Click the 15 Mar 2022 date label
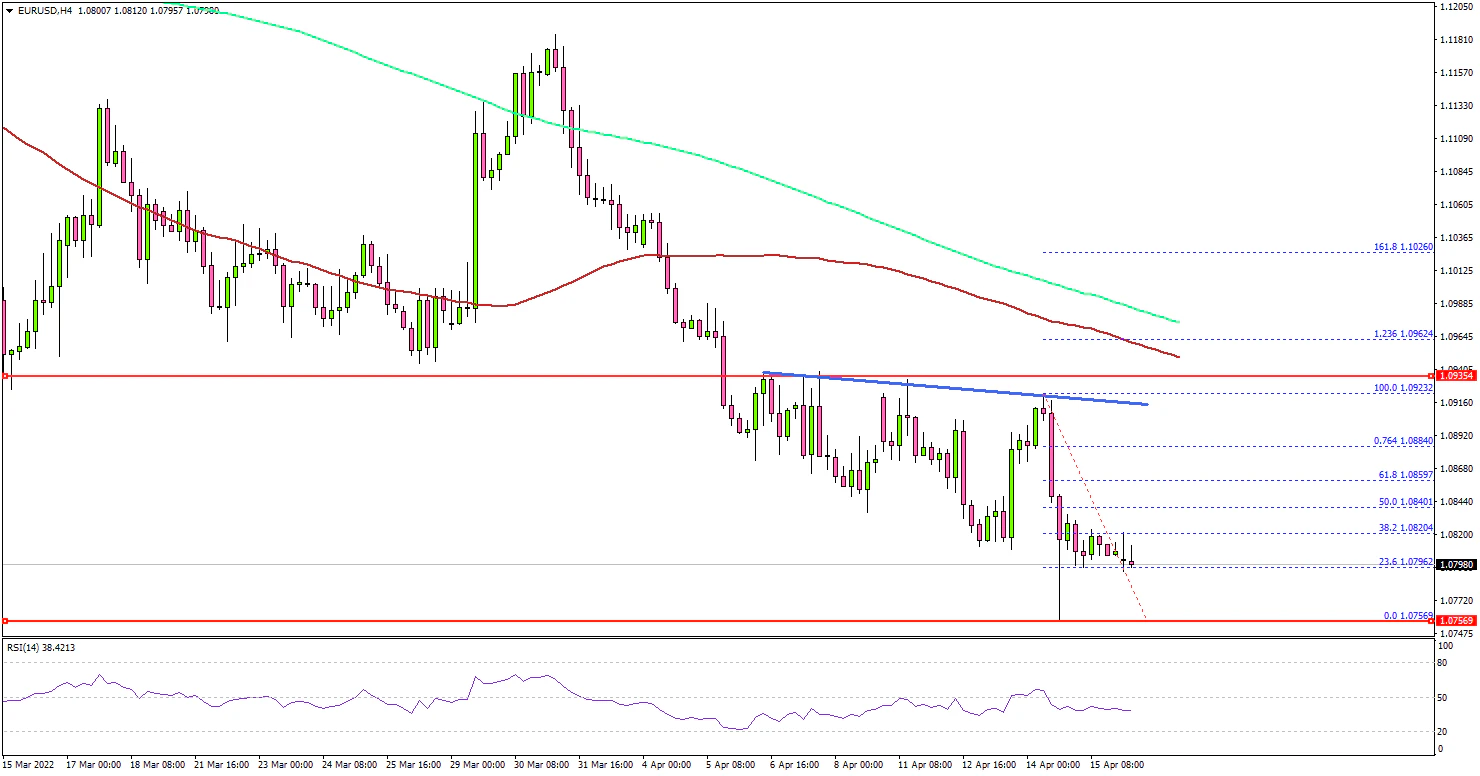Image resolution: width=1480 pixels, height=776 pixels. coord(29,764)
